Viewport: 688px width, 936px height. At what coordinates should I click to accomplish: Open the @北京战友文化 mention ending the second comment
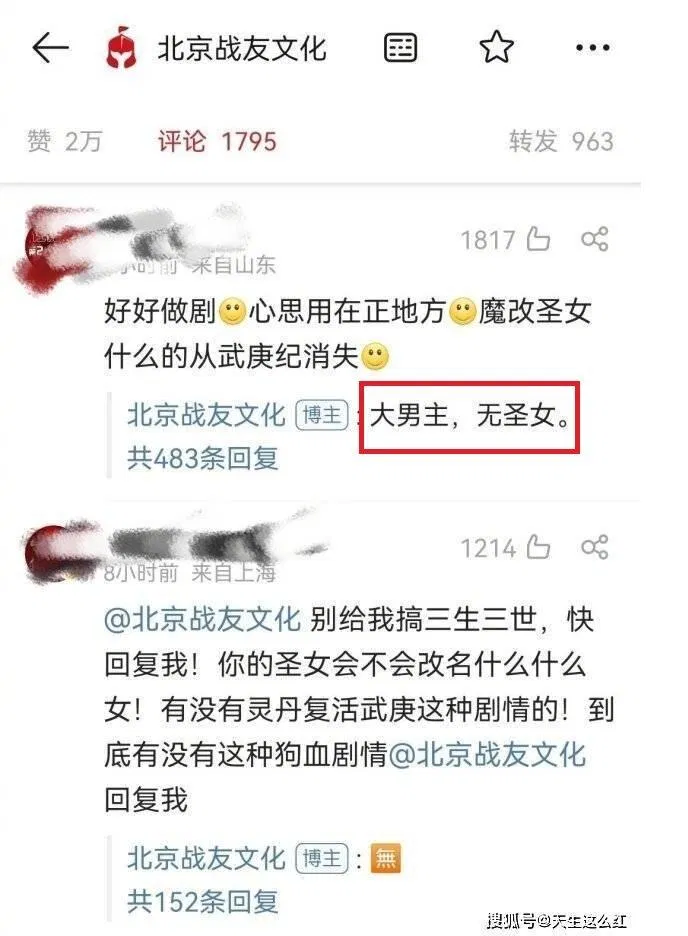click(488, 754)
